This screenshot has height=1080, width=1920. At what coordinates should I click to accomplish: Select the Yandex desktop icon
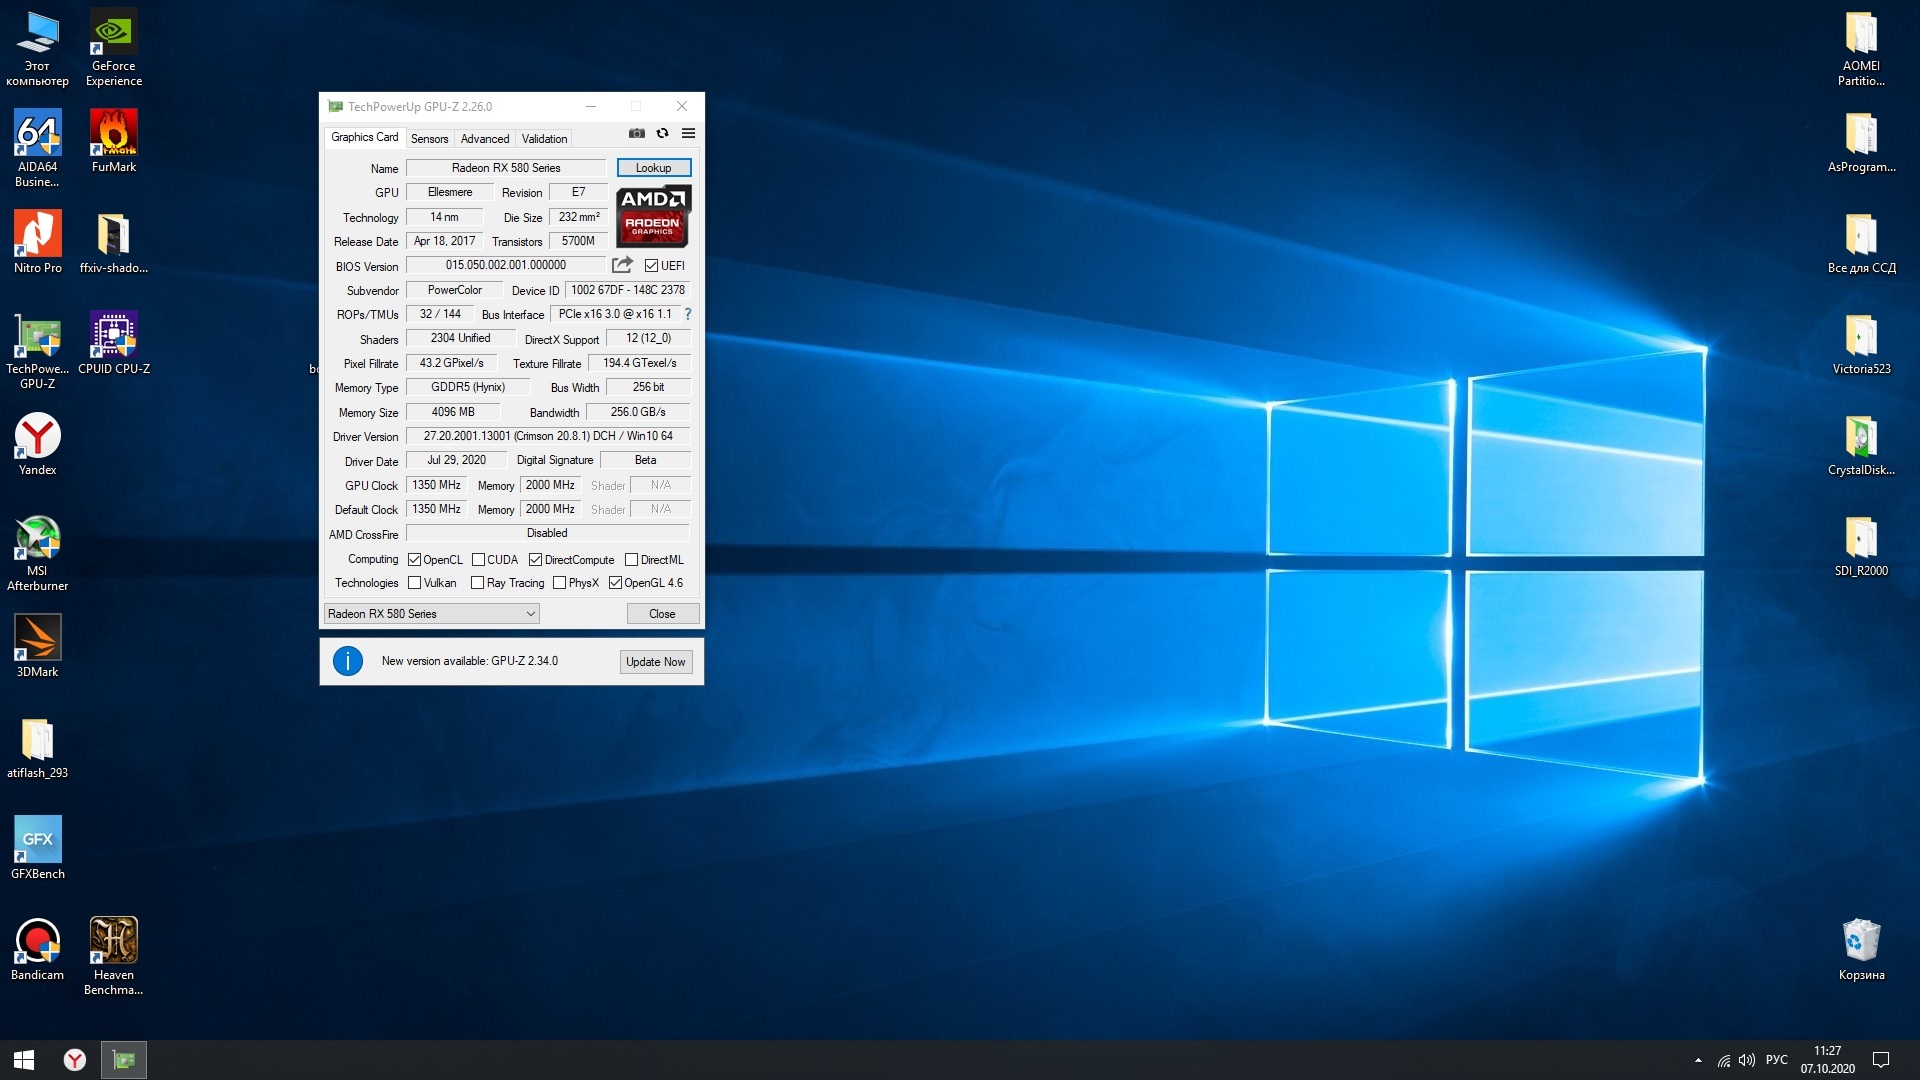pyautogui.click(x=37, y=444)
